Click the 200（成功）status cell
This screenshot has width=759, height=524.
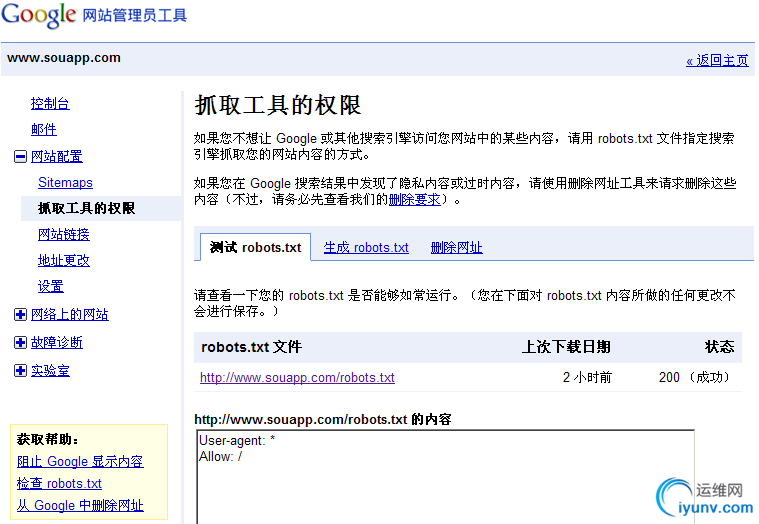click(x=696, y=377)
